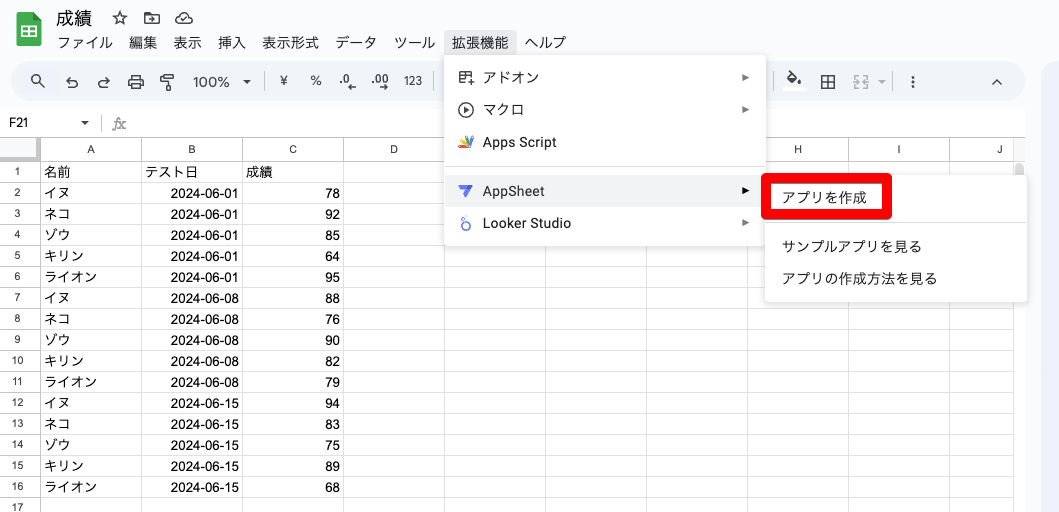The image size is (1059, 512).
Task: Click the undo arrow icon
Action: pos(72,82)
